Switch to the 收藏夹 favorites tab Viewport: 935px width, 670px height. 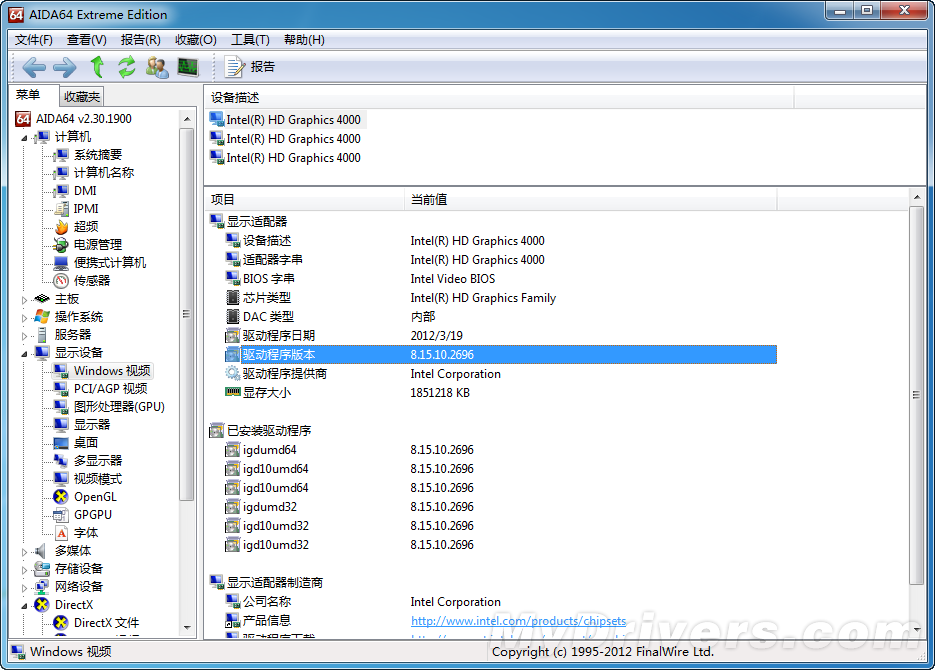tap(81, 97)
